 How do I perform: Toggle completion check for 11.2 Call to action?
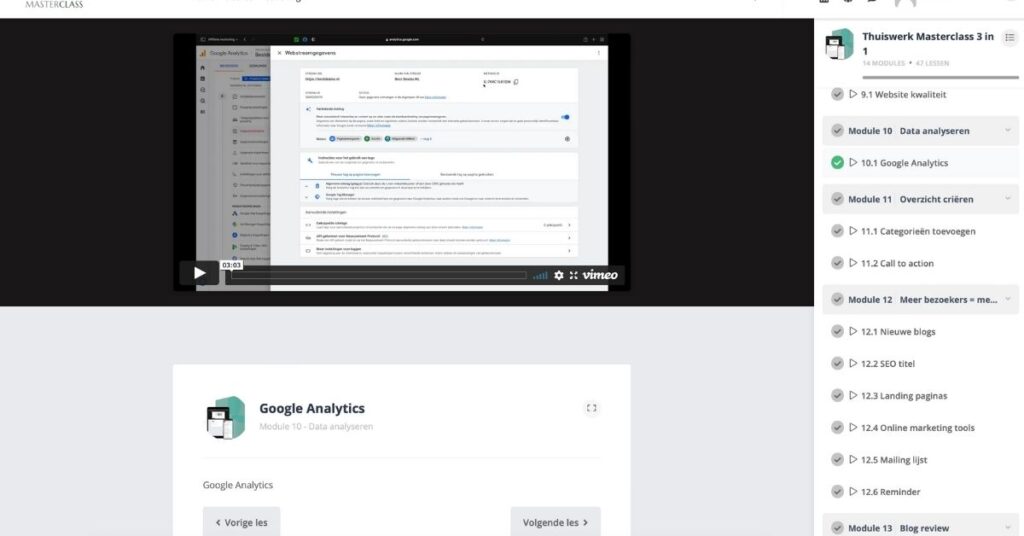pos(837,263)
